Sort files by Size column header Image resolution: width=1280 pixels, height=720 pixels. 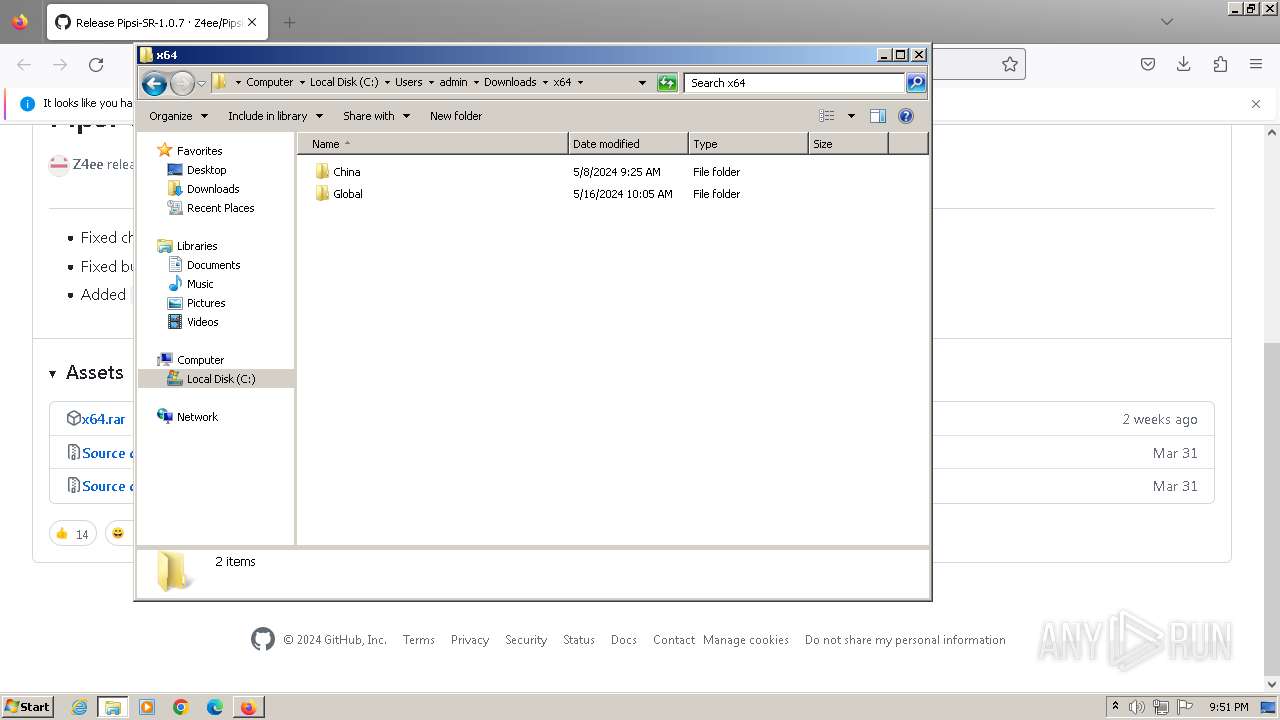click(x=848, y=144)
